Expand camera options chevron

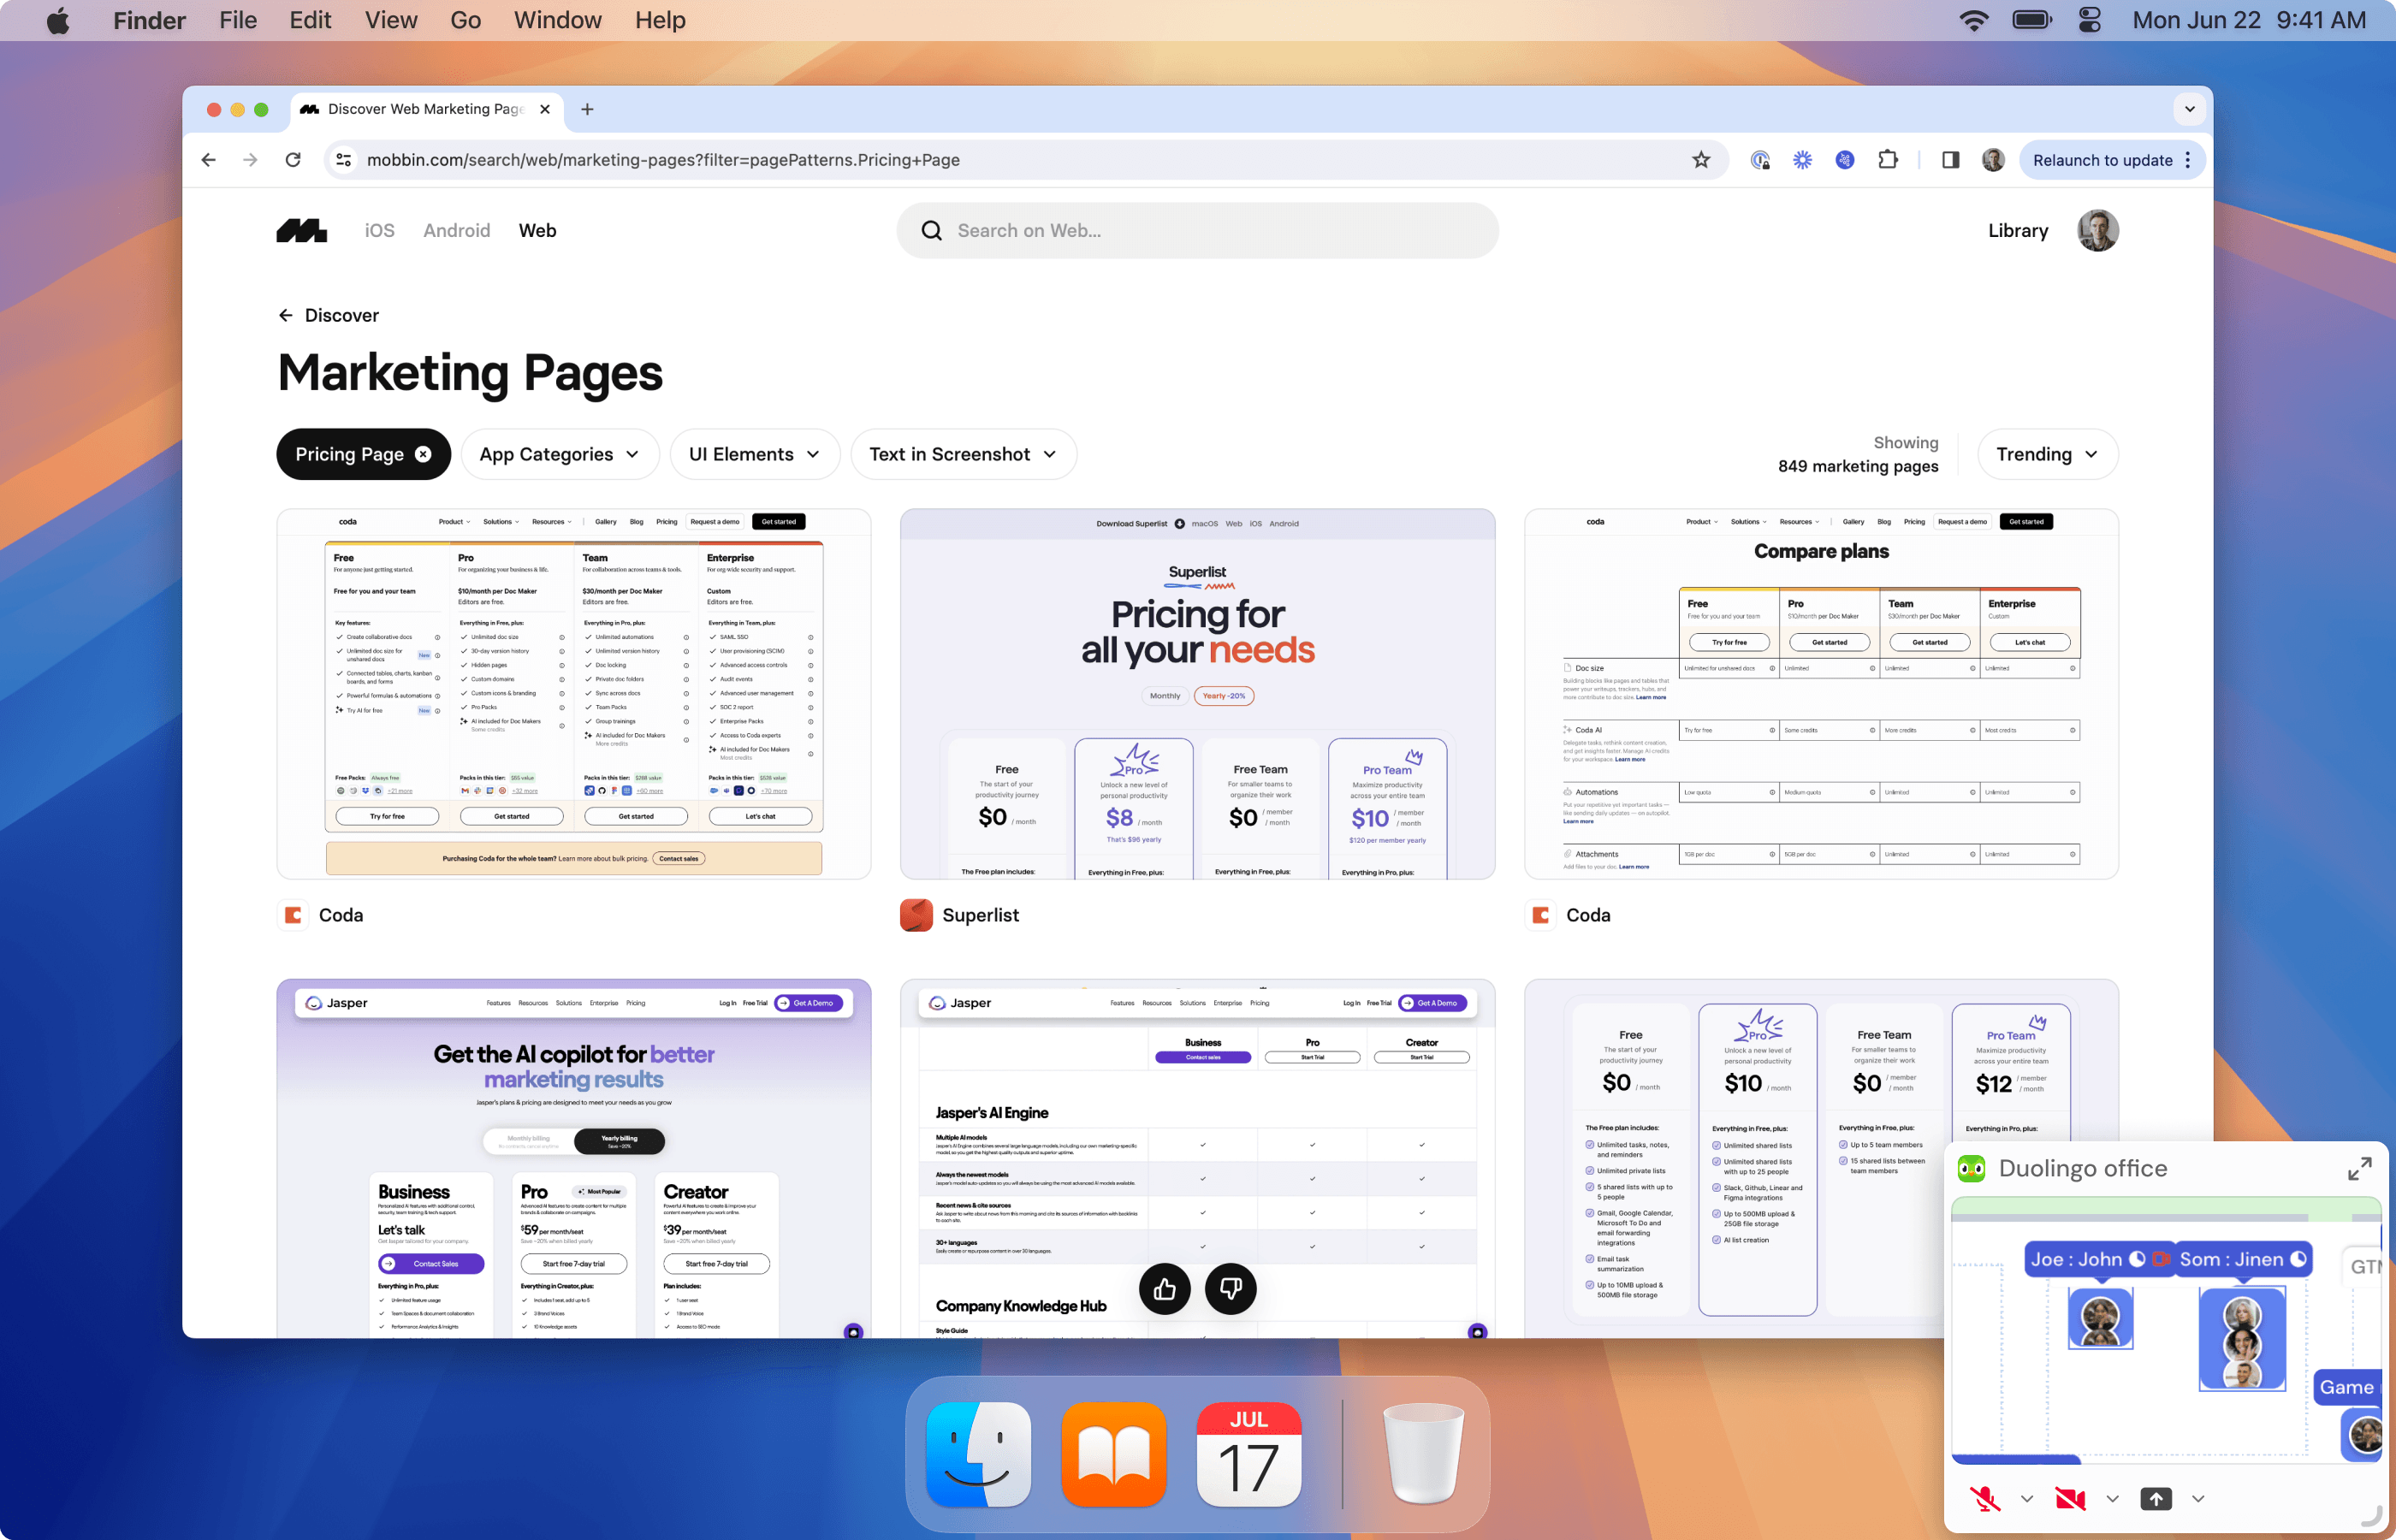click(x=2112, y=1498)
